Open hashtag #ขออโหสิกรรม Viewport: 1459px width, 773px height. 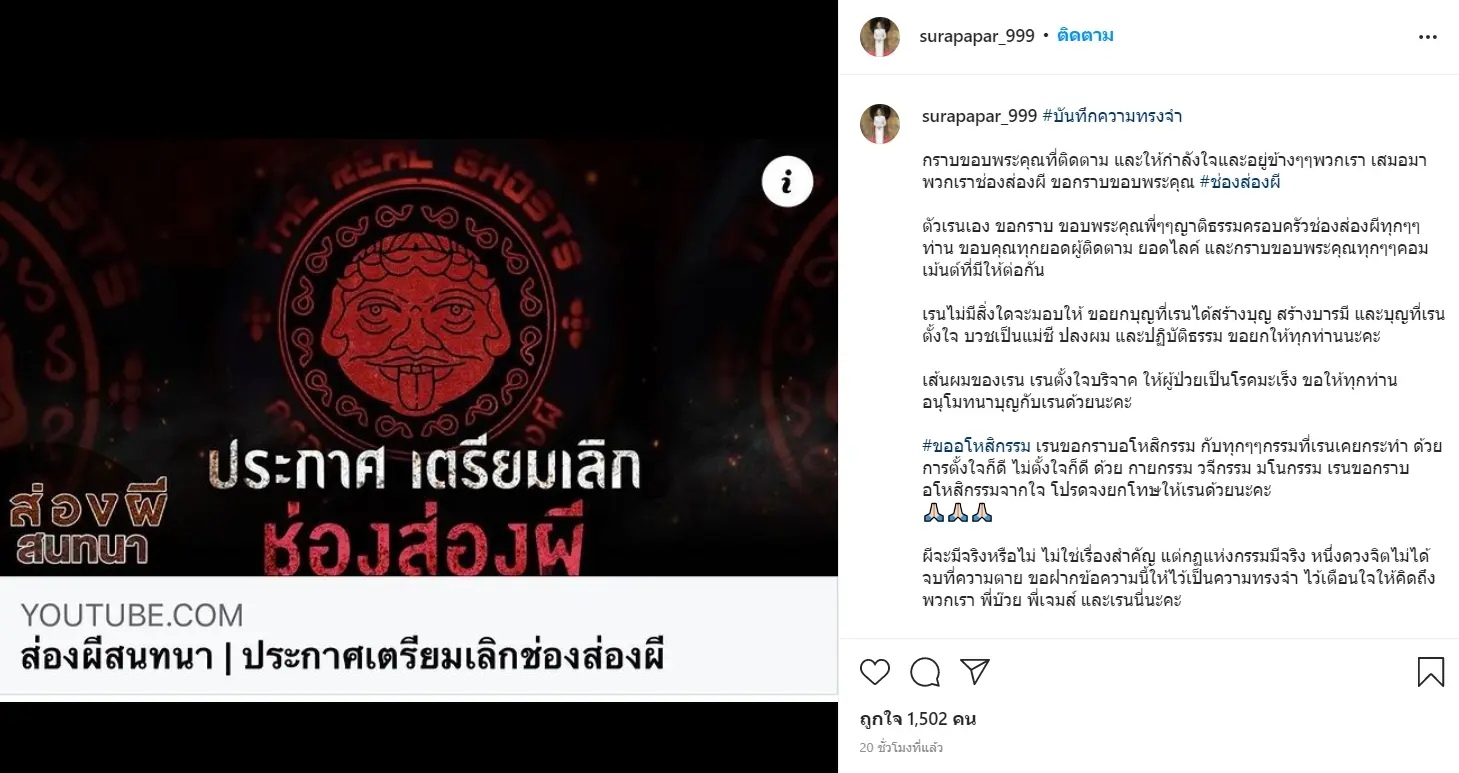click(976, 446)
